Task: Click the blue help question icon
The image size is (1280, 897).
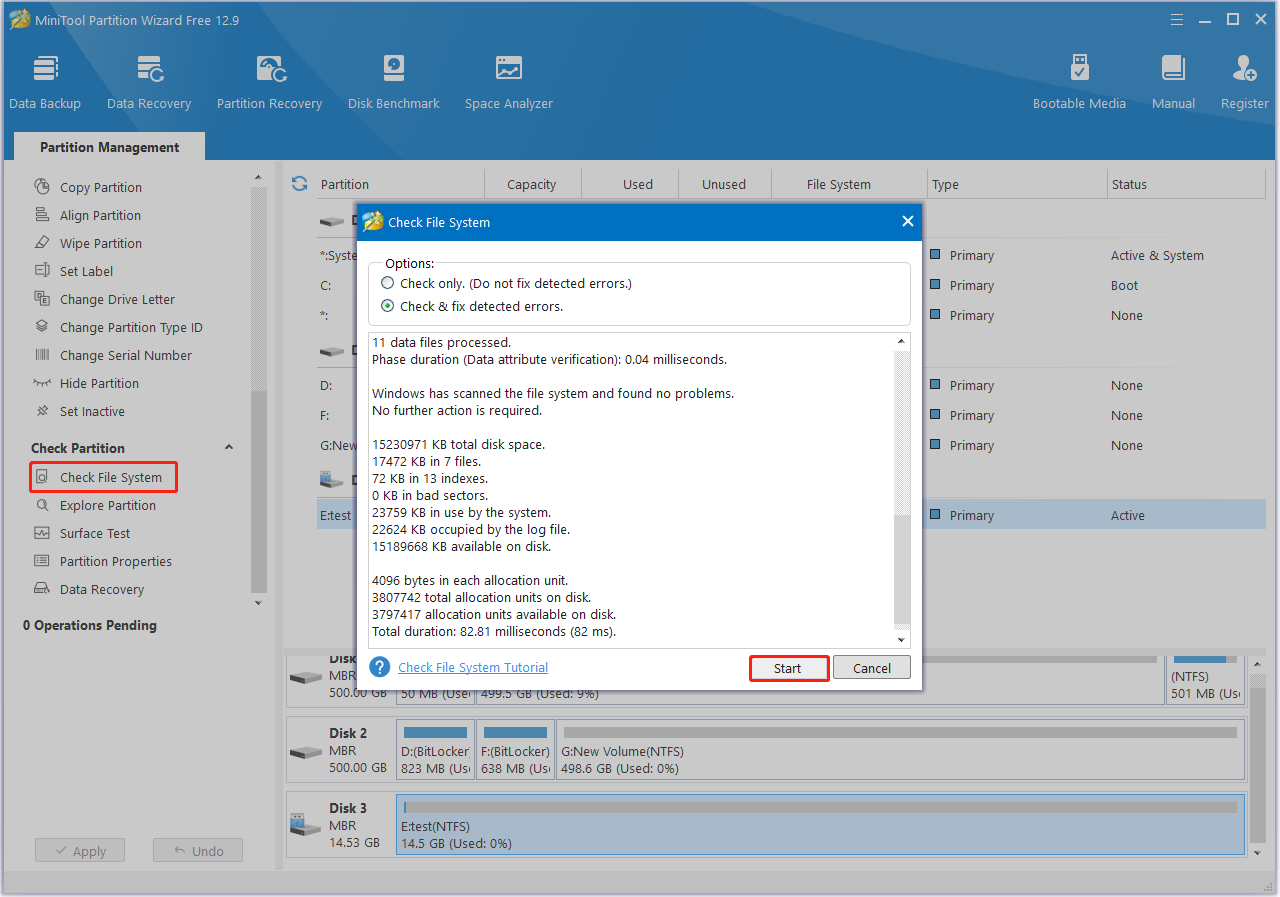Action: [379, 667]
